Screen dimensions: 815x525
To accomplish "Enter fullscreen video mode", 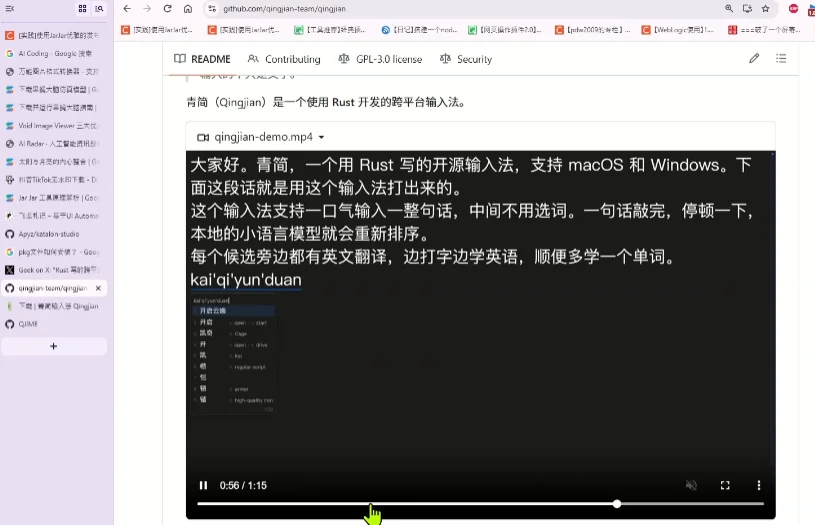I will 725,485.
